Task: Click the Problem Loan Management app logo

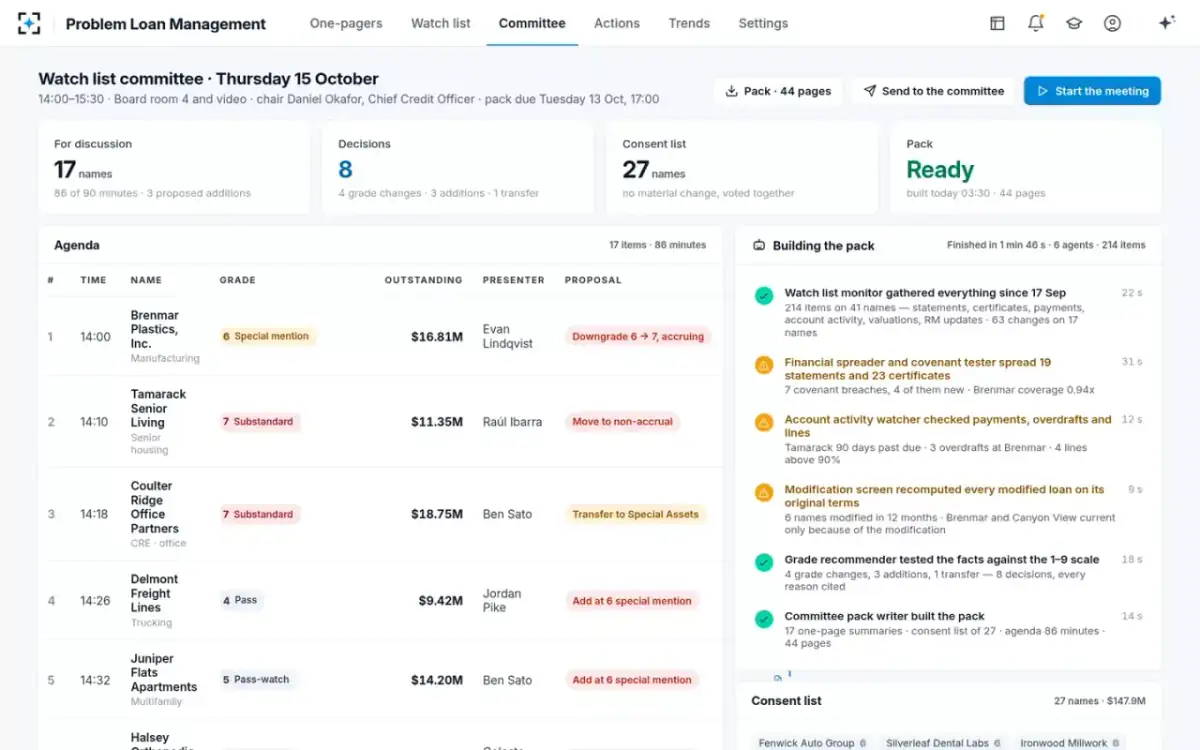Action: coord(29,23)
